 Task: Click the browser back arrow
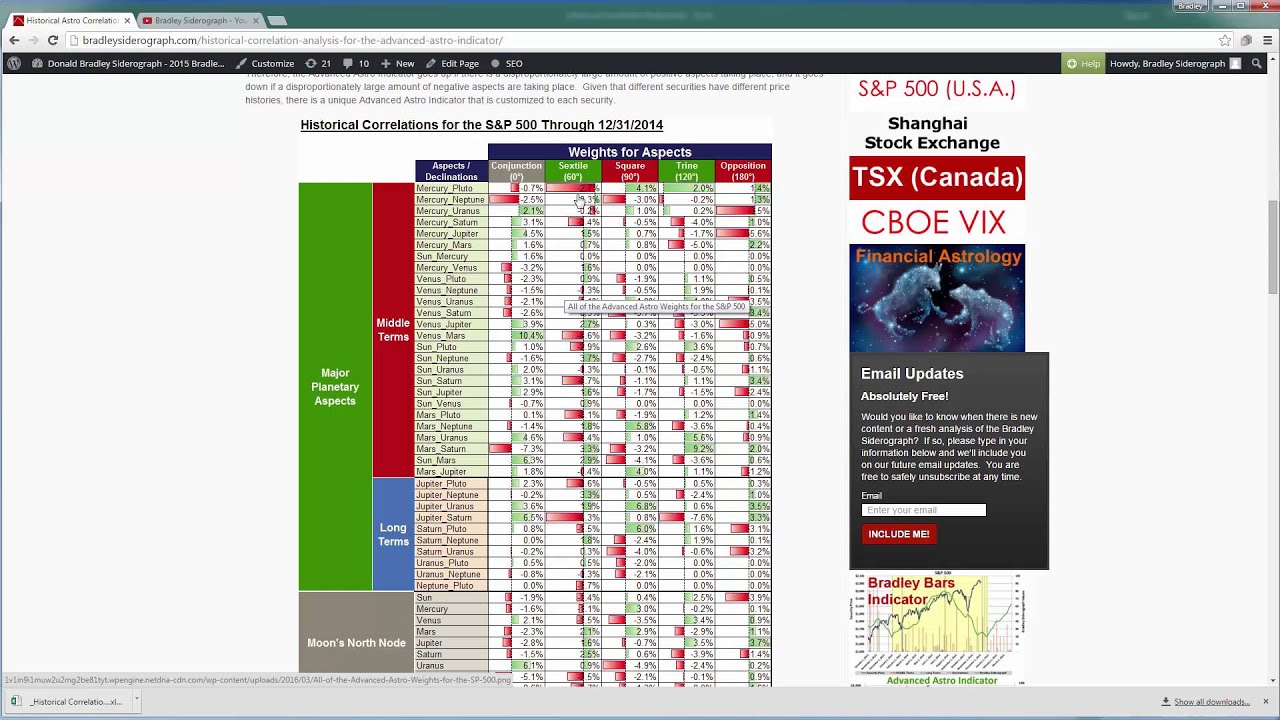(14, 40)
